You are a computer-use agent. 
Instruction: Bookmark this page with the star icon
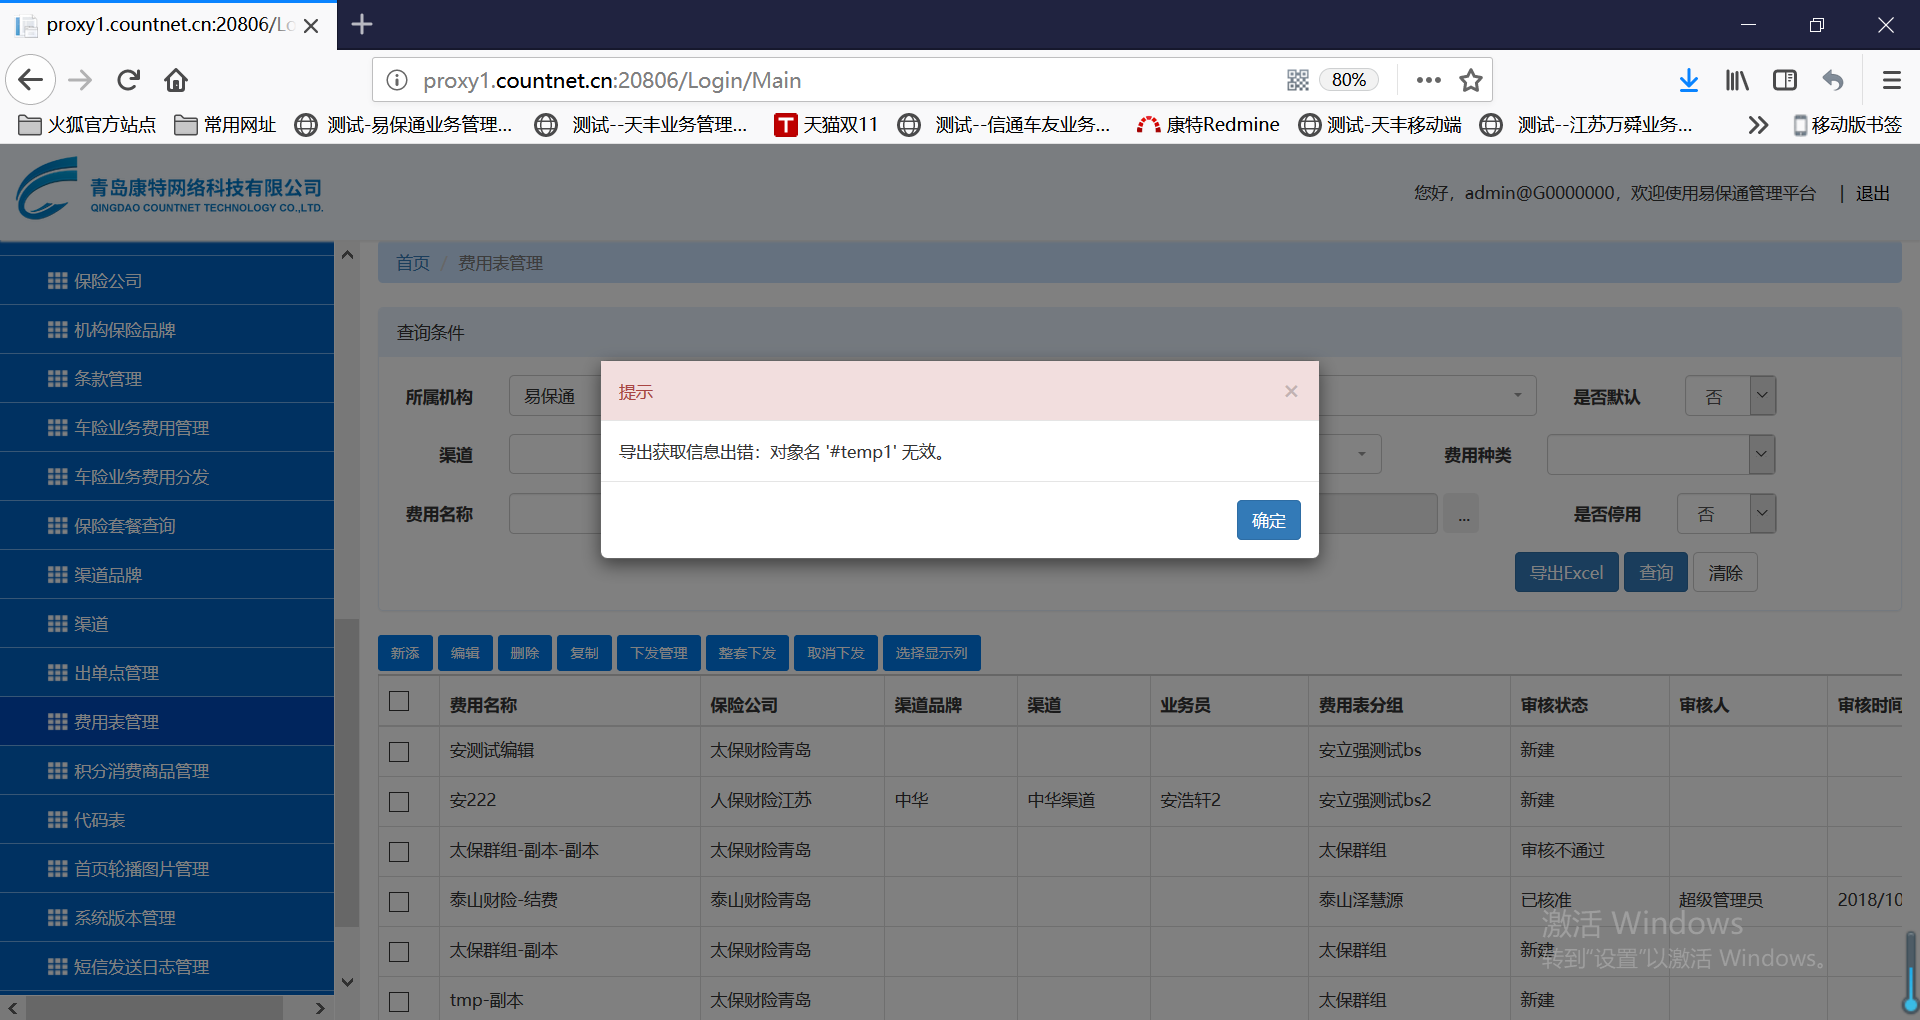pos(1470,80)
